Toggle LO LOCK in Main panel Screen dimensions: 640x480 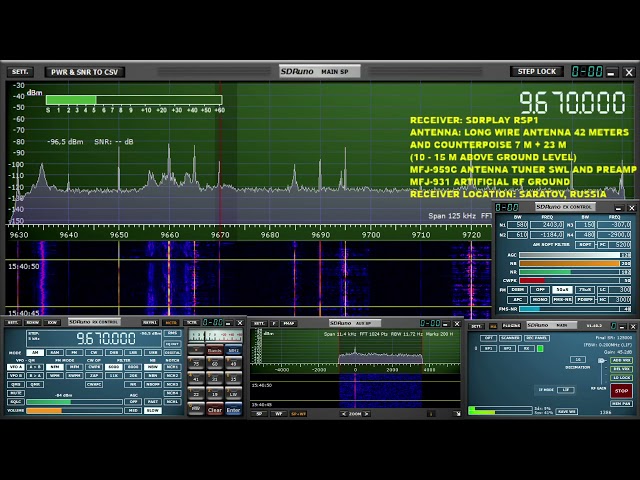click(622, 378)
